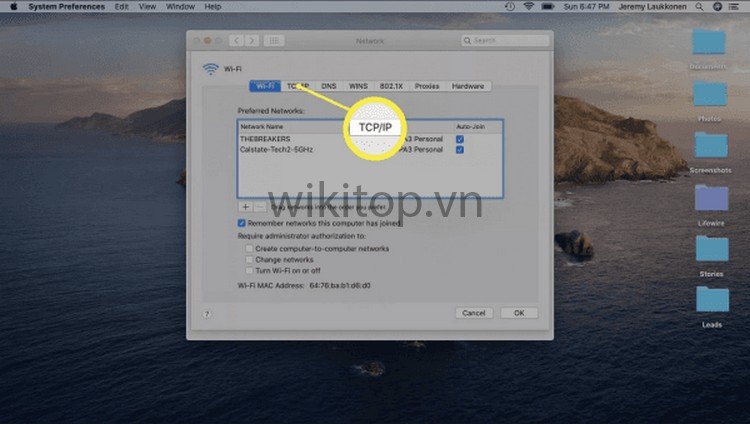Go back with the toolbar back arrow
Screen dimensions: 750x424
237,41
